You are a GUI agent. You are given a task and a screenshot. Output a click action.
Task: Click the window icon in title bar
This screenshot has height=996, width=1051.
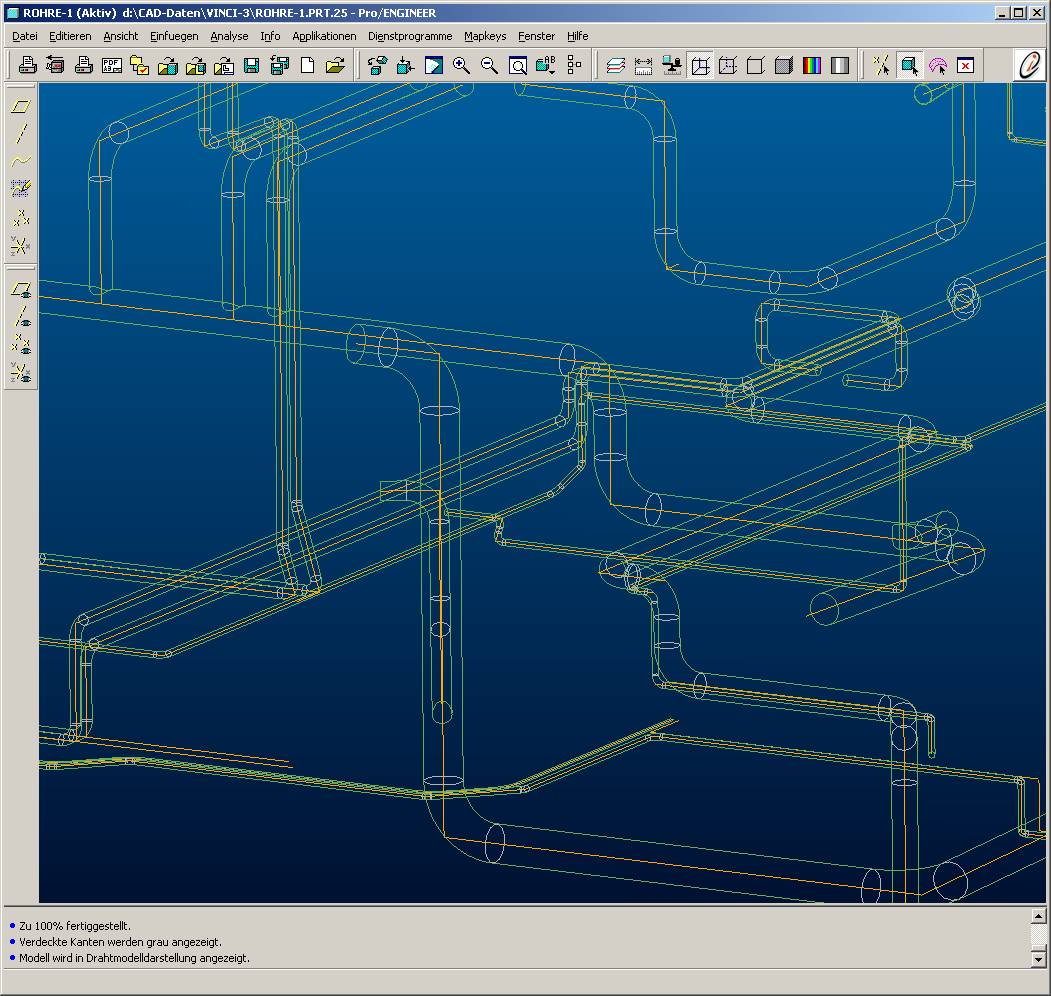[12, 13]
